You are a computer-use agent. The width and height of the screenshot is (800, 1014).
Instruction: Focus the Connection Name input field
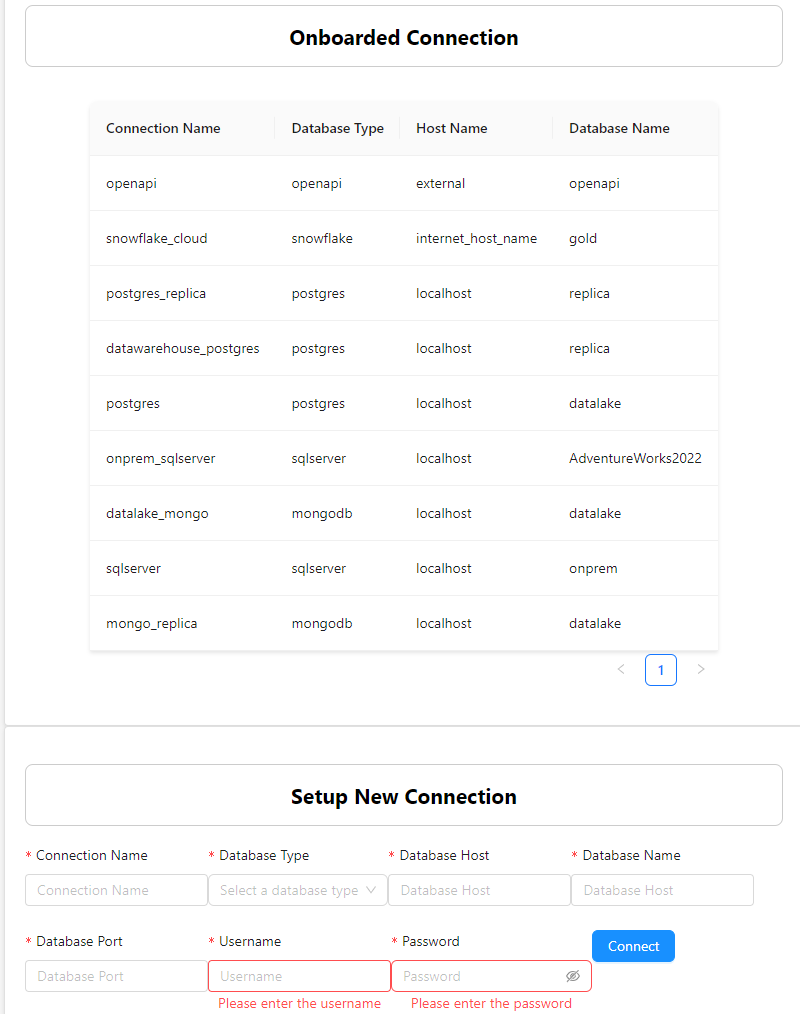pos(116,890)
